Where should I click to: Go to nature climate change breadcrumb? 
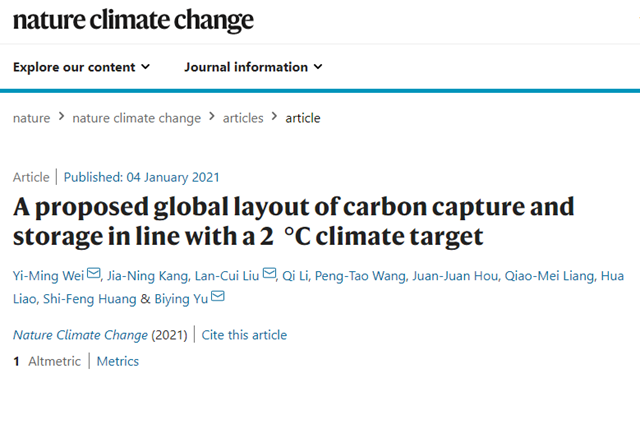click(x=137, y=118)
